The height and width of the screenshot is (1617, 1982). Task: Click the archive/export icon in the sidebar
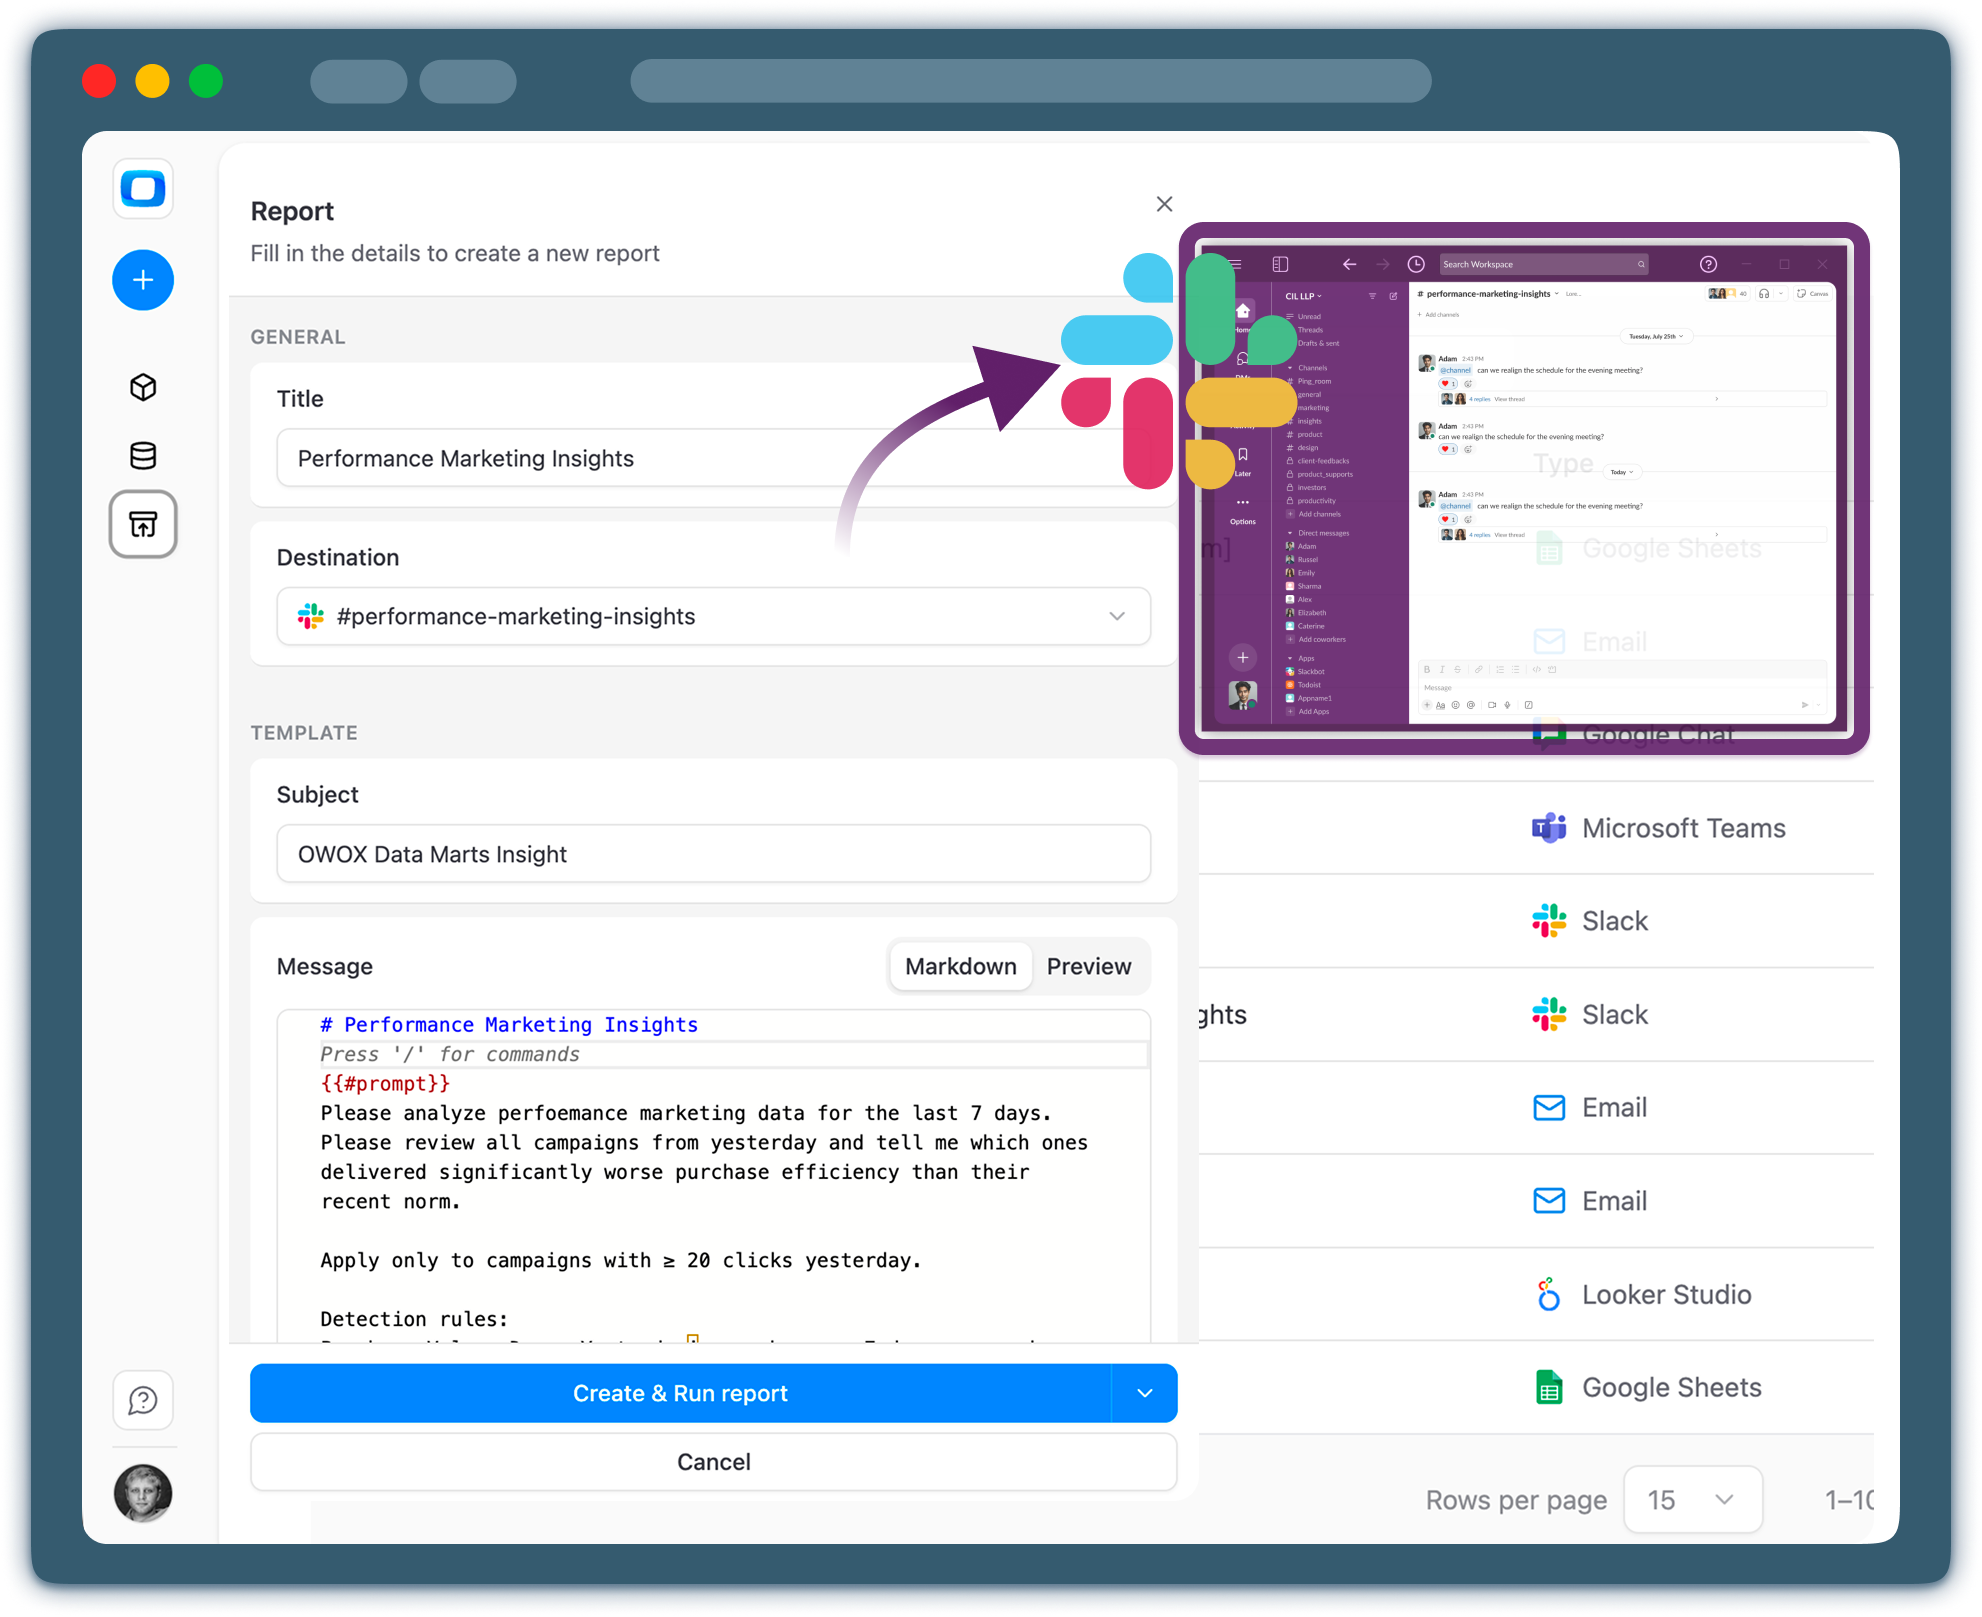pyautogui.click(x=143, y=524)
